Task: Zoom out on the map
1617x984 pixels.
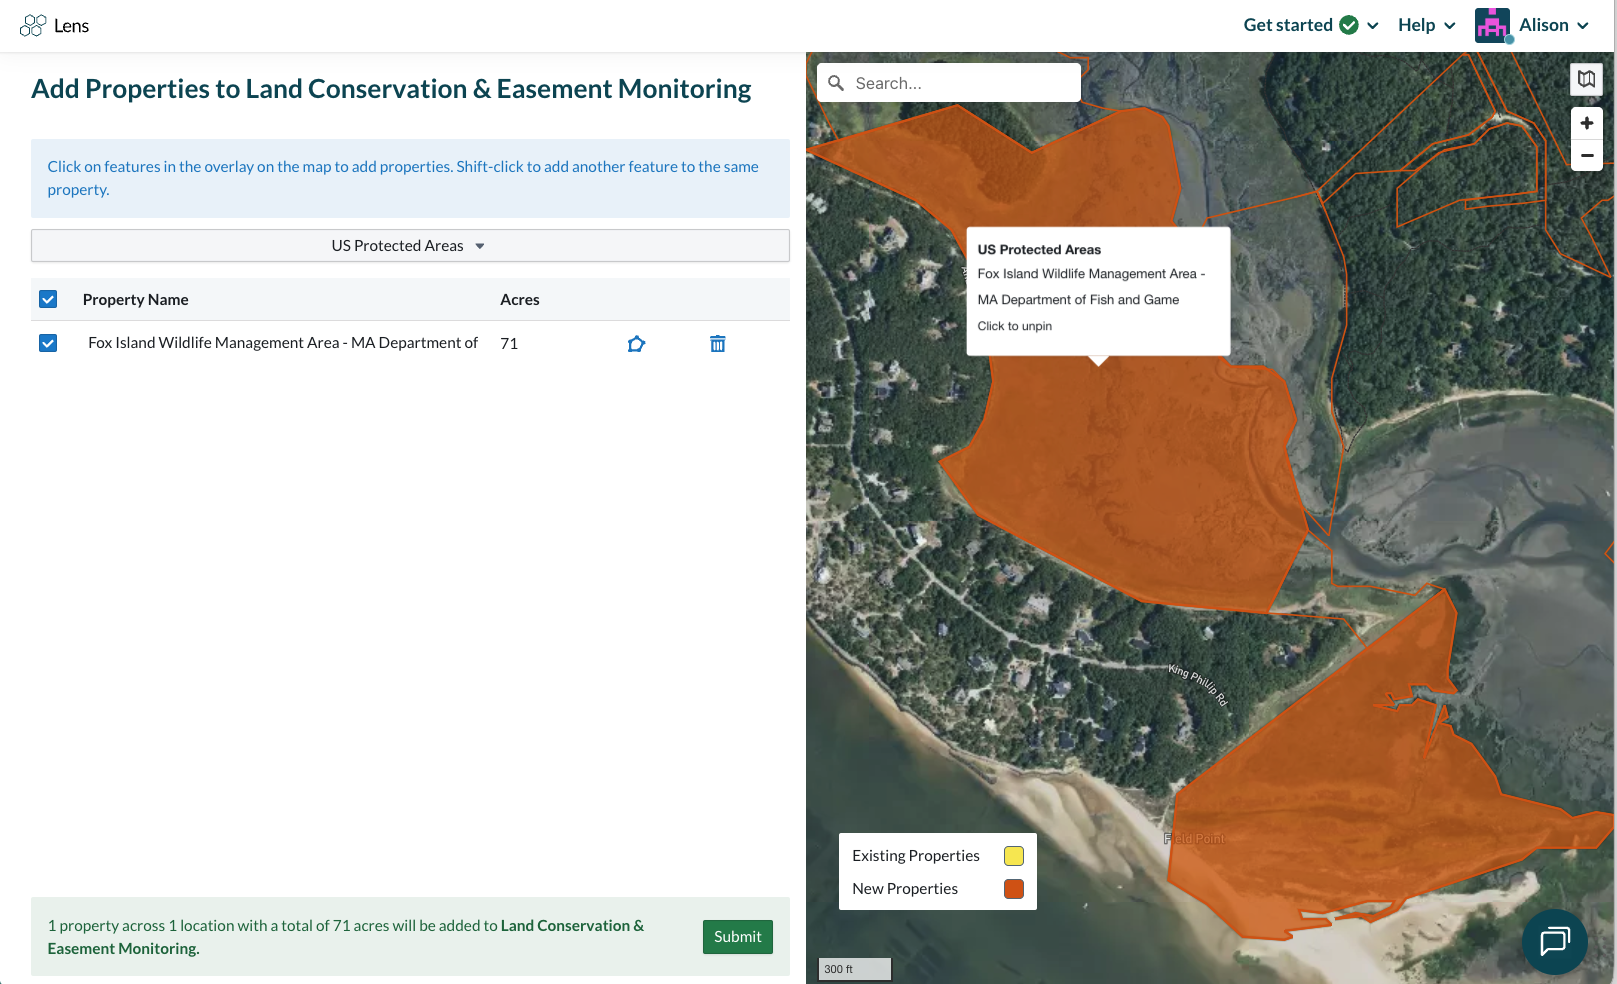Action: [x=1586, y=155]
